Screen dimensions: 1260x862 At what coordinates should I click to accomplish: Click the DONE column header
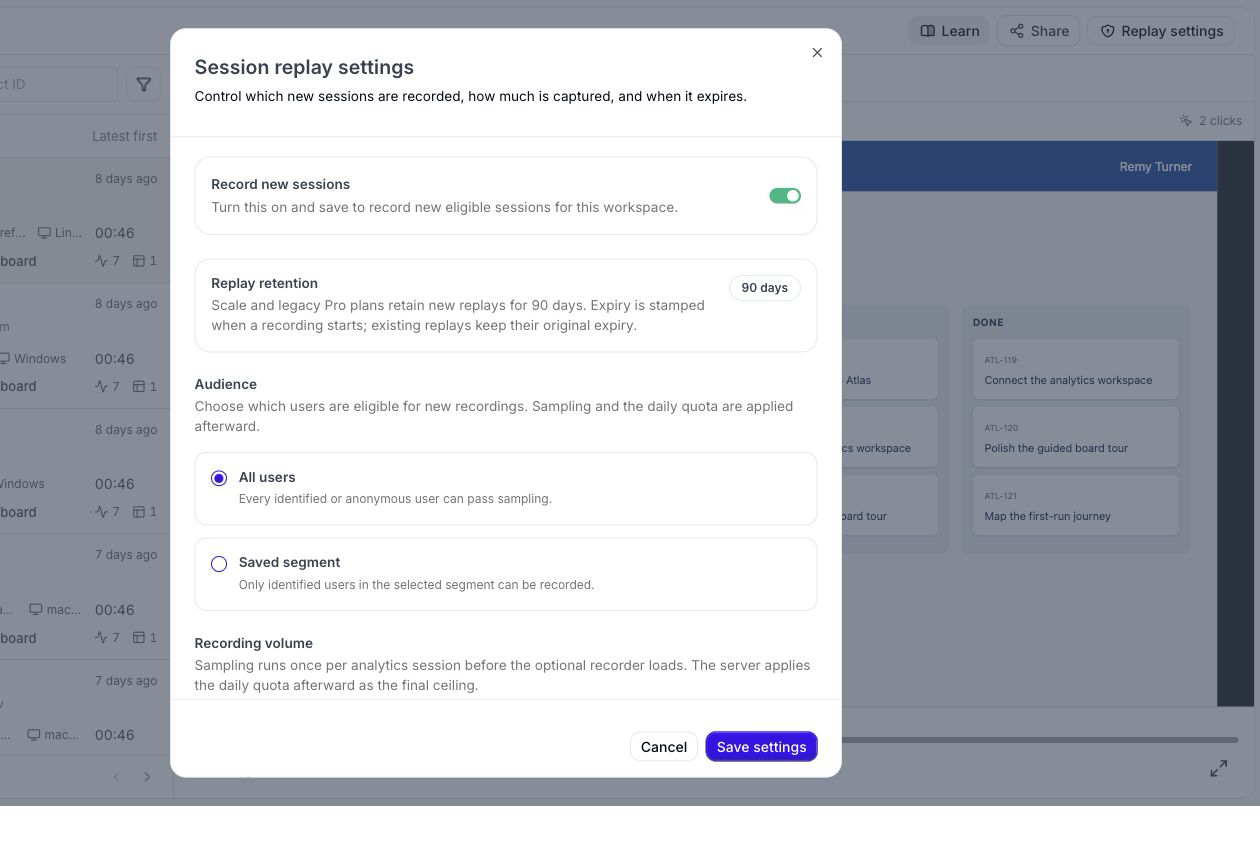988,323
